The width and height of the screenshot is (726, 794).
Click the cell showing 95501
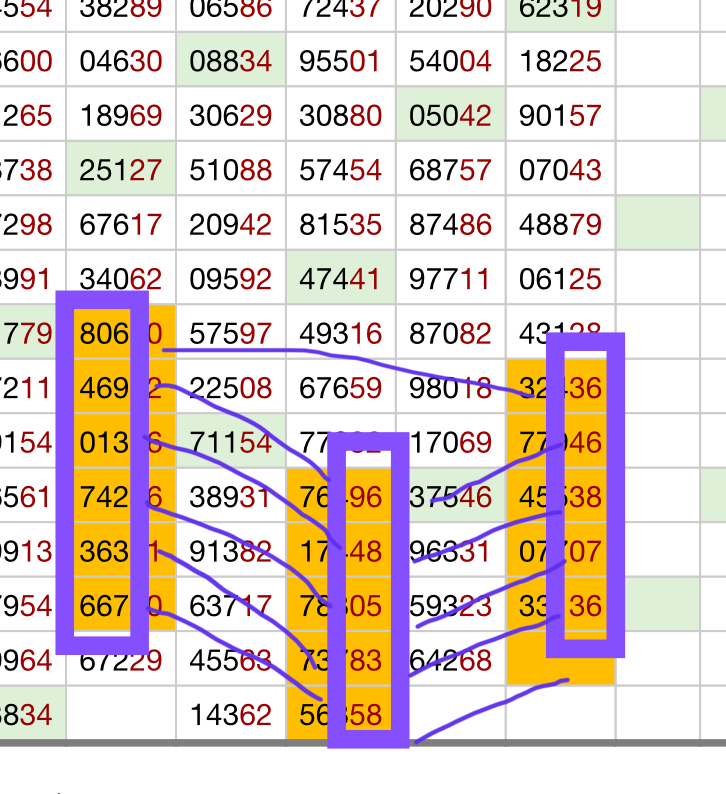(x=341, y=62)
